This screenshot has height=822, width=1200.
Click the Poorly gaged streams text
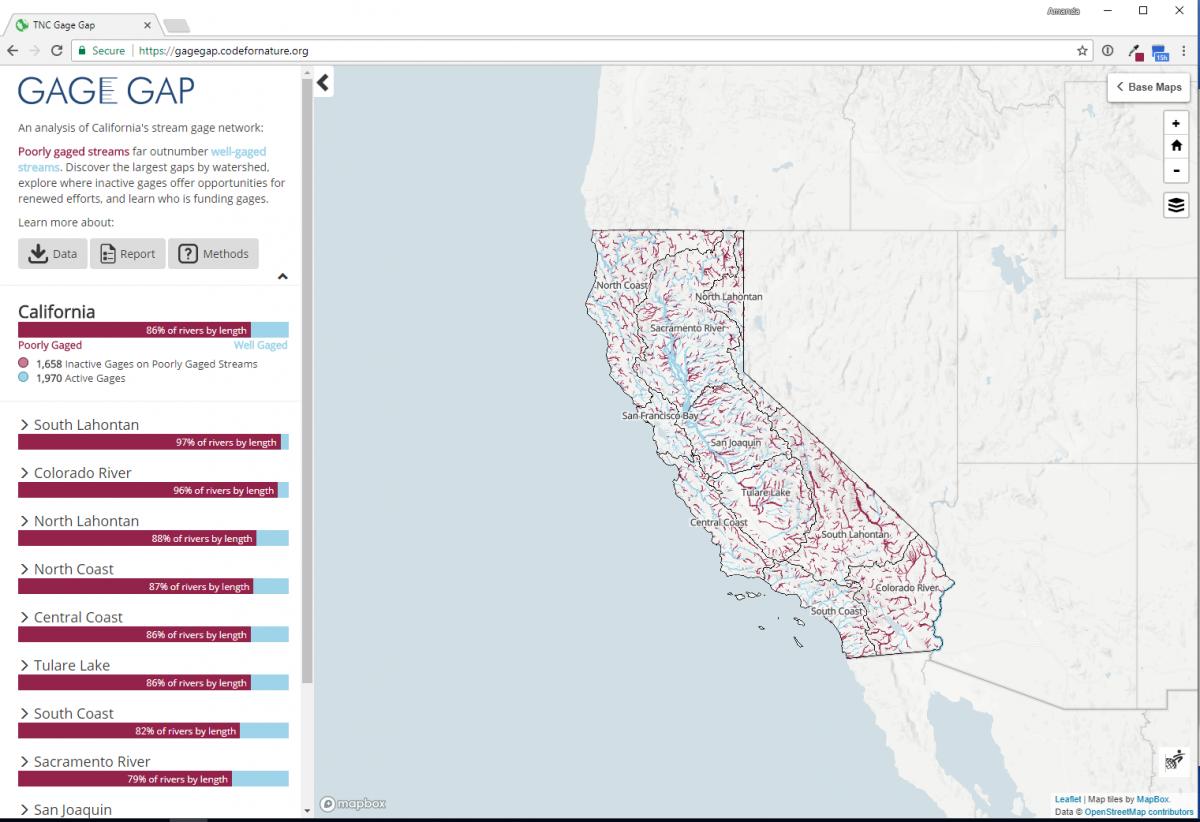click(x=73, y=152)
